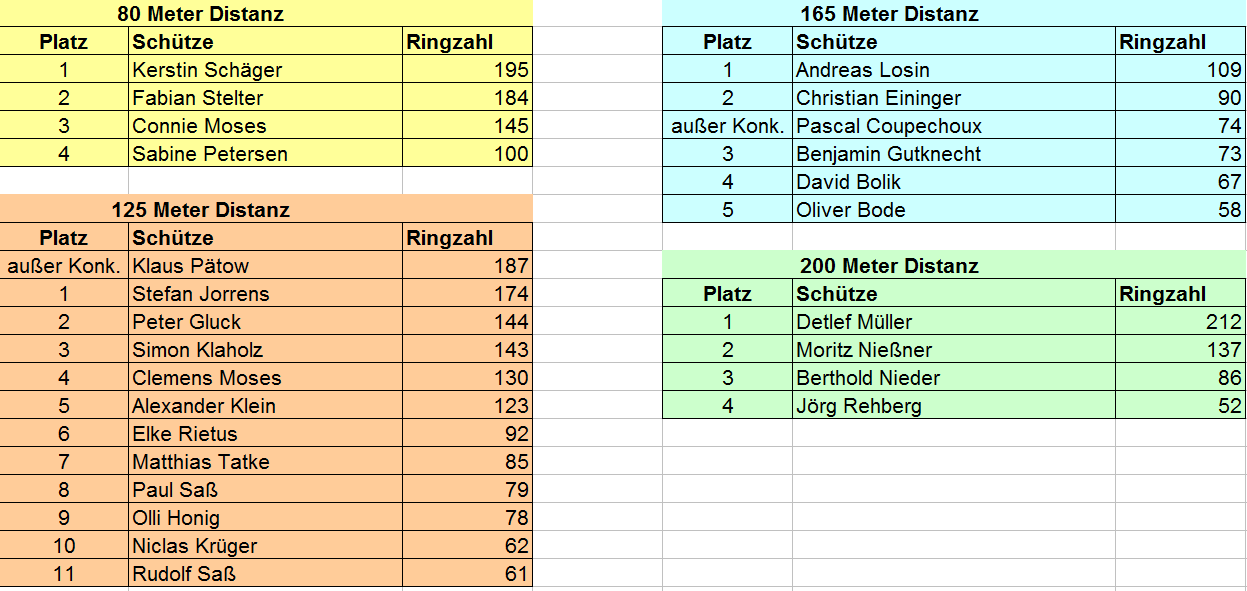
Task: Click Jörg Rehberg's score cell 52
Action: [1181, 405]
